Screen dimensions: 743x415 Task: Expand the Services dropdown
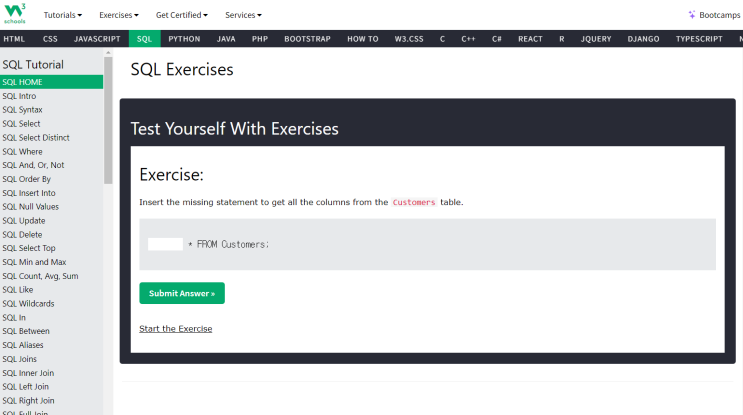[x=243, y=15]
